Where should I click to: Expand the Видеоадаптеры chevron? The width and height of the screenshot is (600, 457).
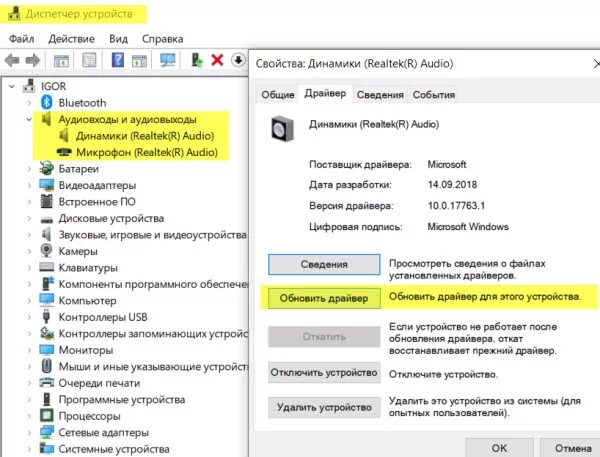pos(29,185)
